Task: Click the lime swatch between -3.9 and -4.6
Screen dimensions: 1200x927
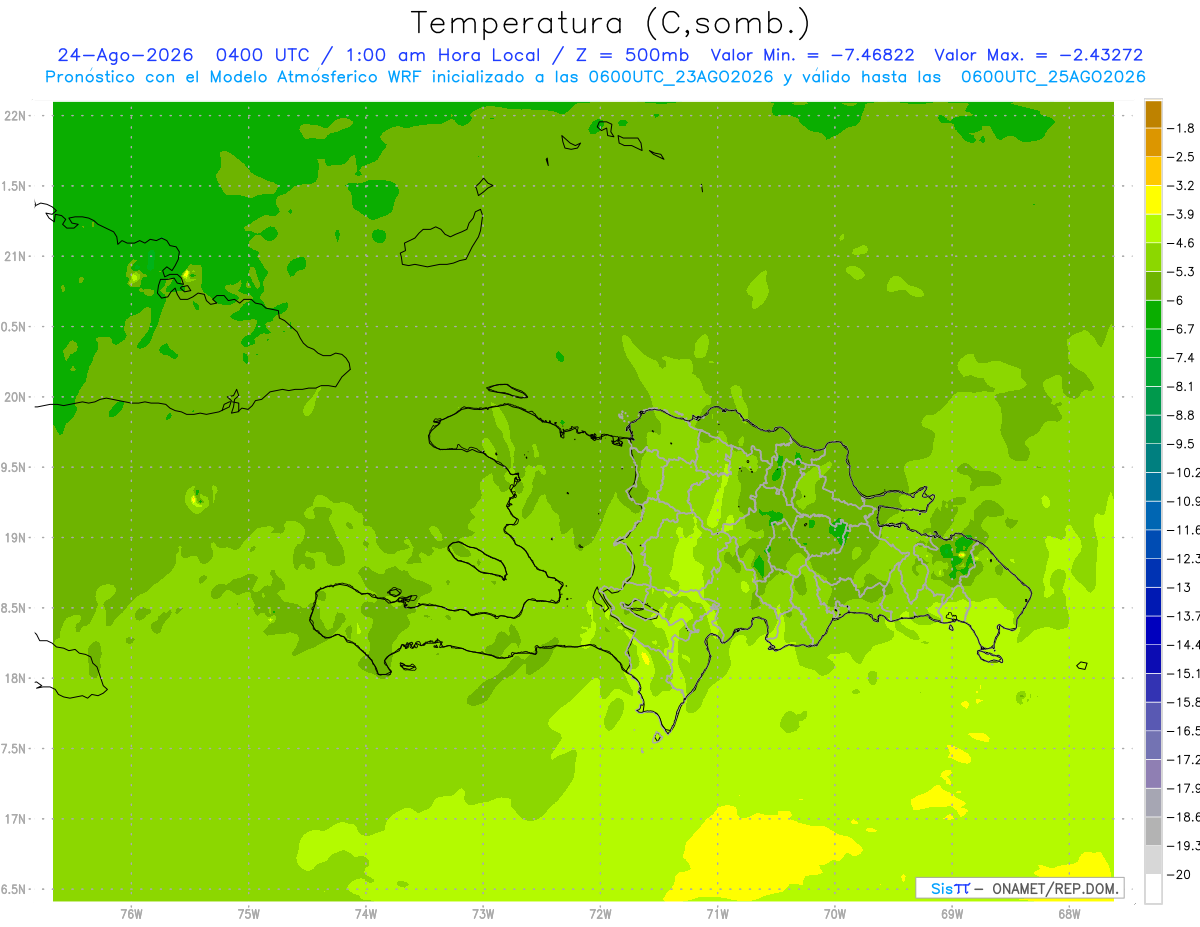Action: tap(1153, 229)
